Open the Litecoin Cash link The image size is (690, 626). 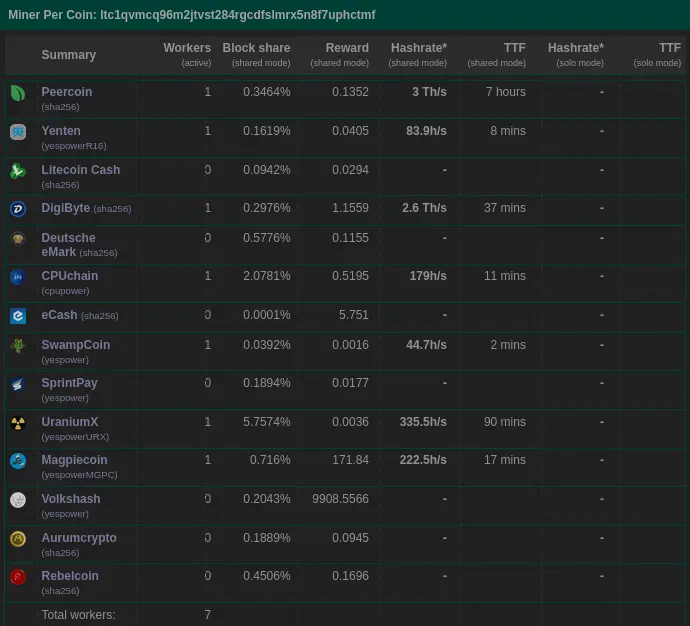[81, 170]
